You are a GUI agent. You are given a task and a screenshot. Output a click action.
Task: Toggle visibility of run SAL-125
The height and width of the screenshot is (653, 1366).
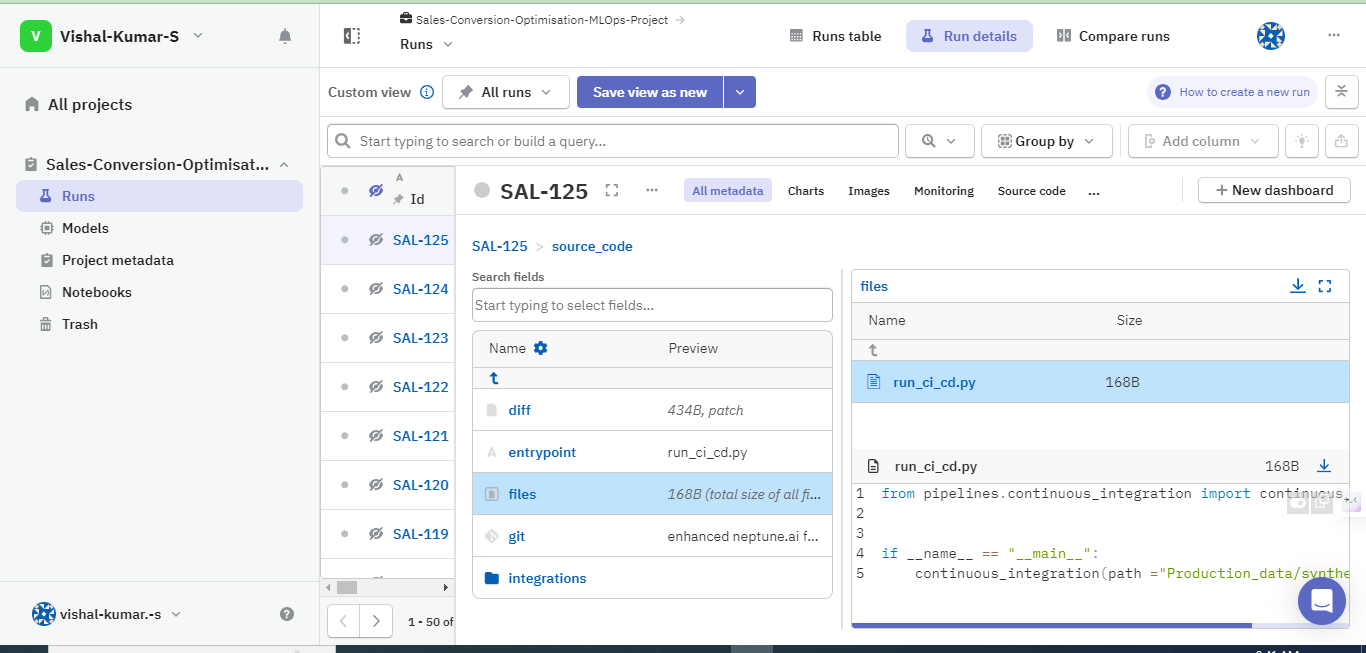[376, 240]
